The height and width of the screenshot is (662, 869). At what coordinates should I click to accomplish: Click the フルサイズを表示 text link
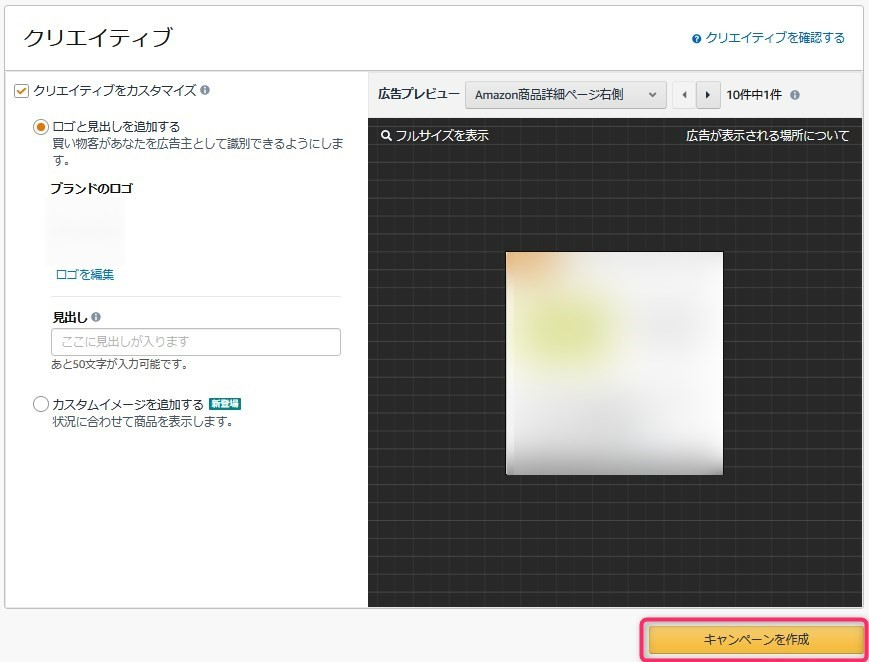(442, 135)
